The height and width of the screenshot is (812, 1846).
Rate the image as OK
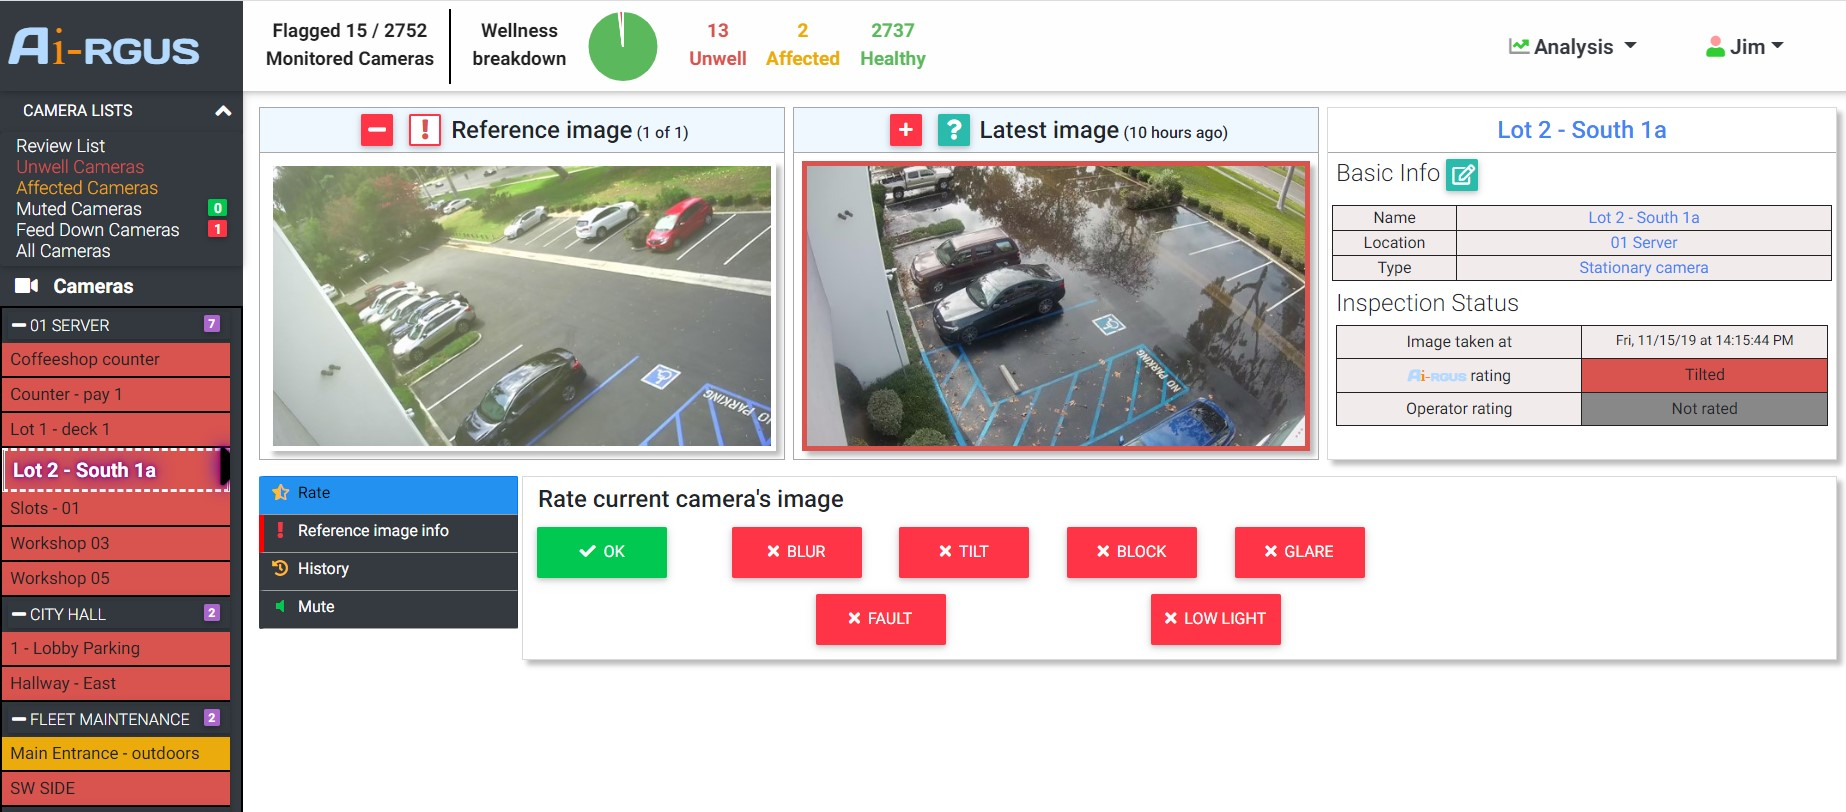602,552
